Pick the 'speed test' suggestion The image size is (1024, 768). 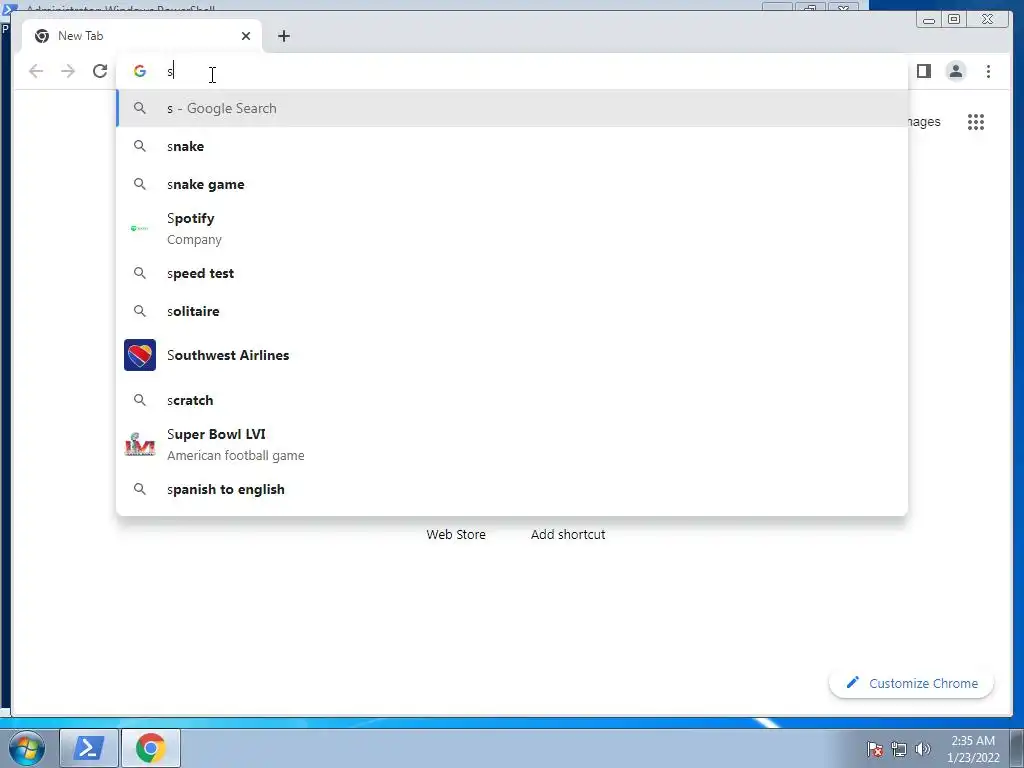(x=513, y=273)
